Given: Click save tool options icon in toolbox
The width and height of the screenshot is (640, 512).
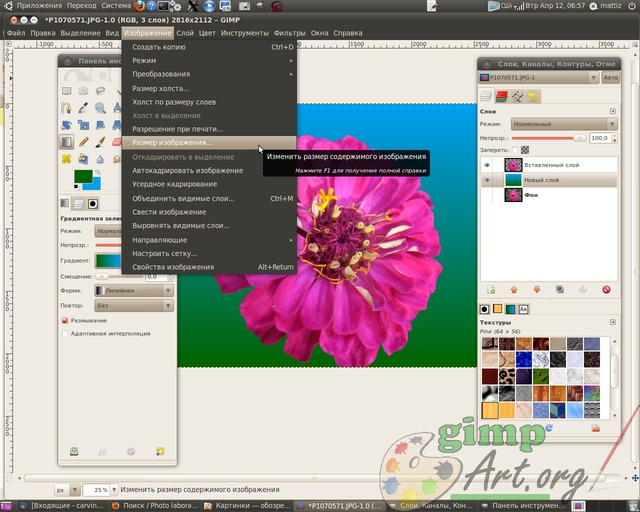Looking at the screenshot, I should [x=74, y=451].
